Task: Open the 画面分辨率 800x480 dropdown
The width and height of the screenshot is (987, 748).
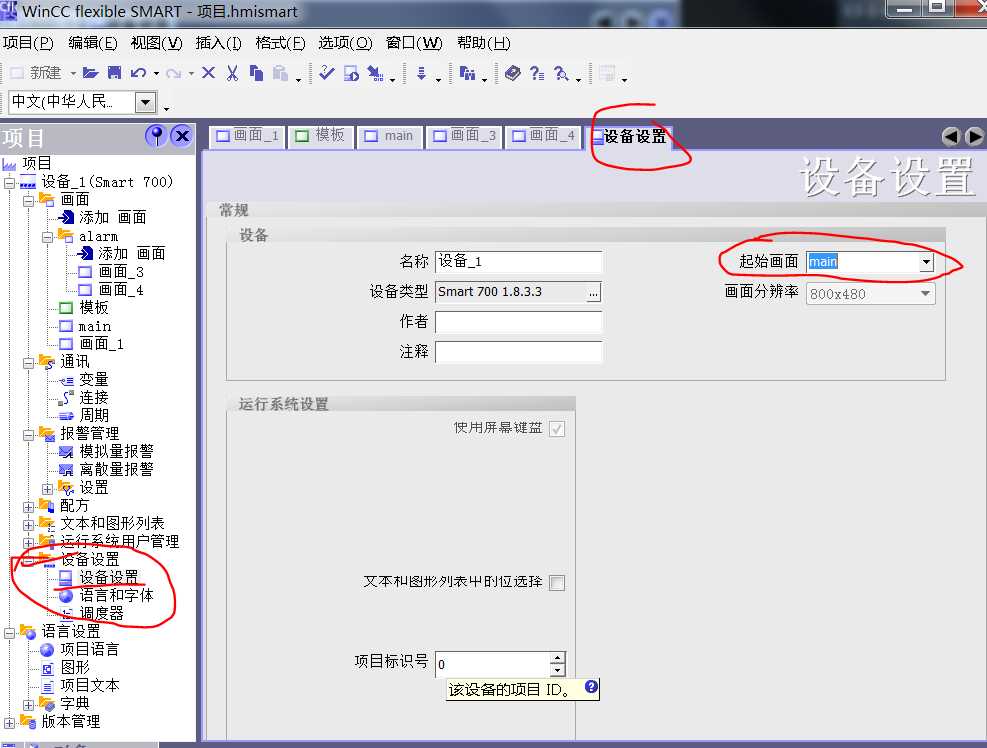Action: 925,294
